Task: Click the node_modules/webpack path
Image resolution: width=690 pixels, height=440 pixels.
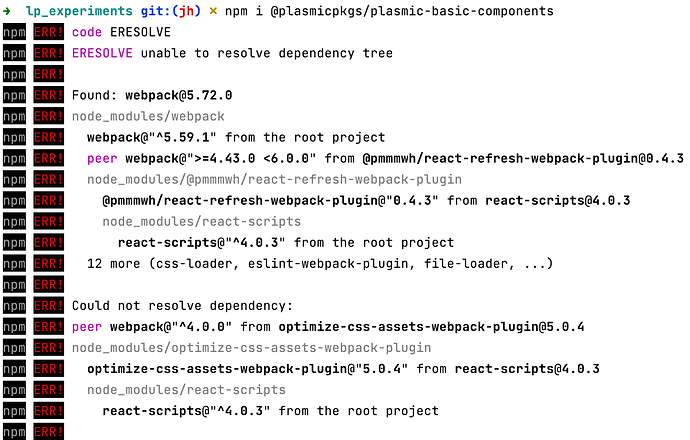Action: pyautogui.click(x=148, y=117)
